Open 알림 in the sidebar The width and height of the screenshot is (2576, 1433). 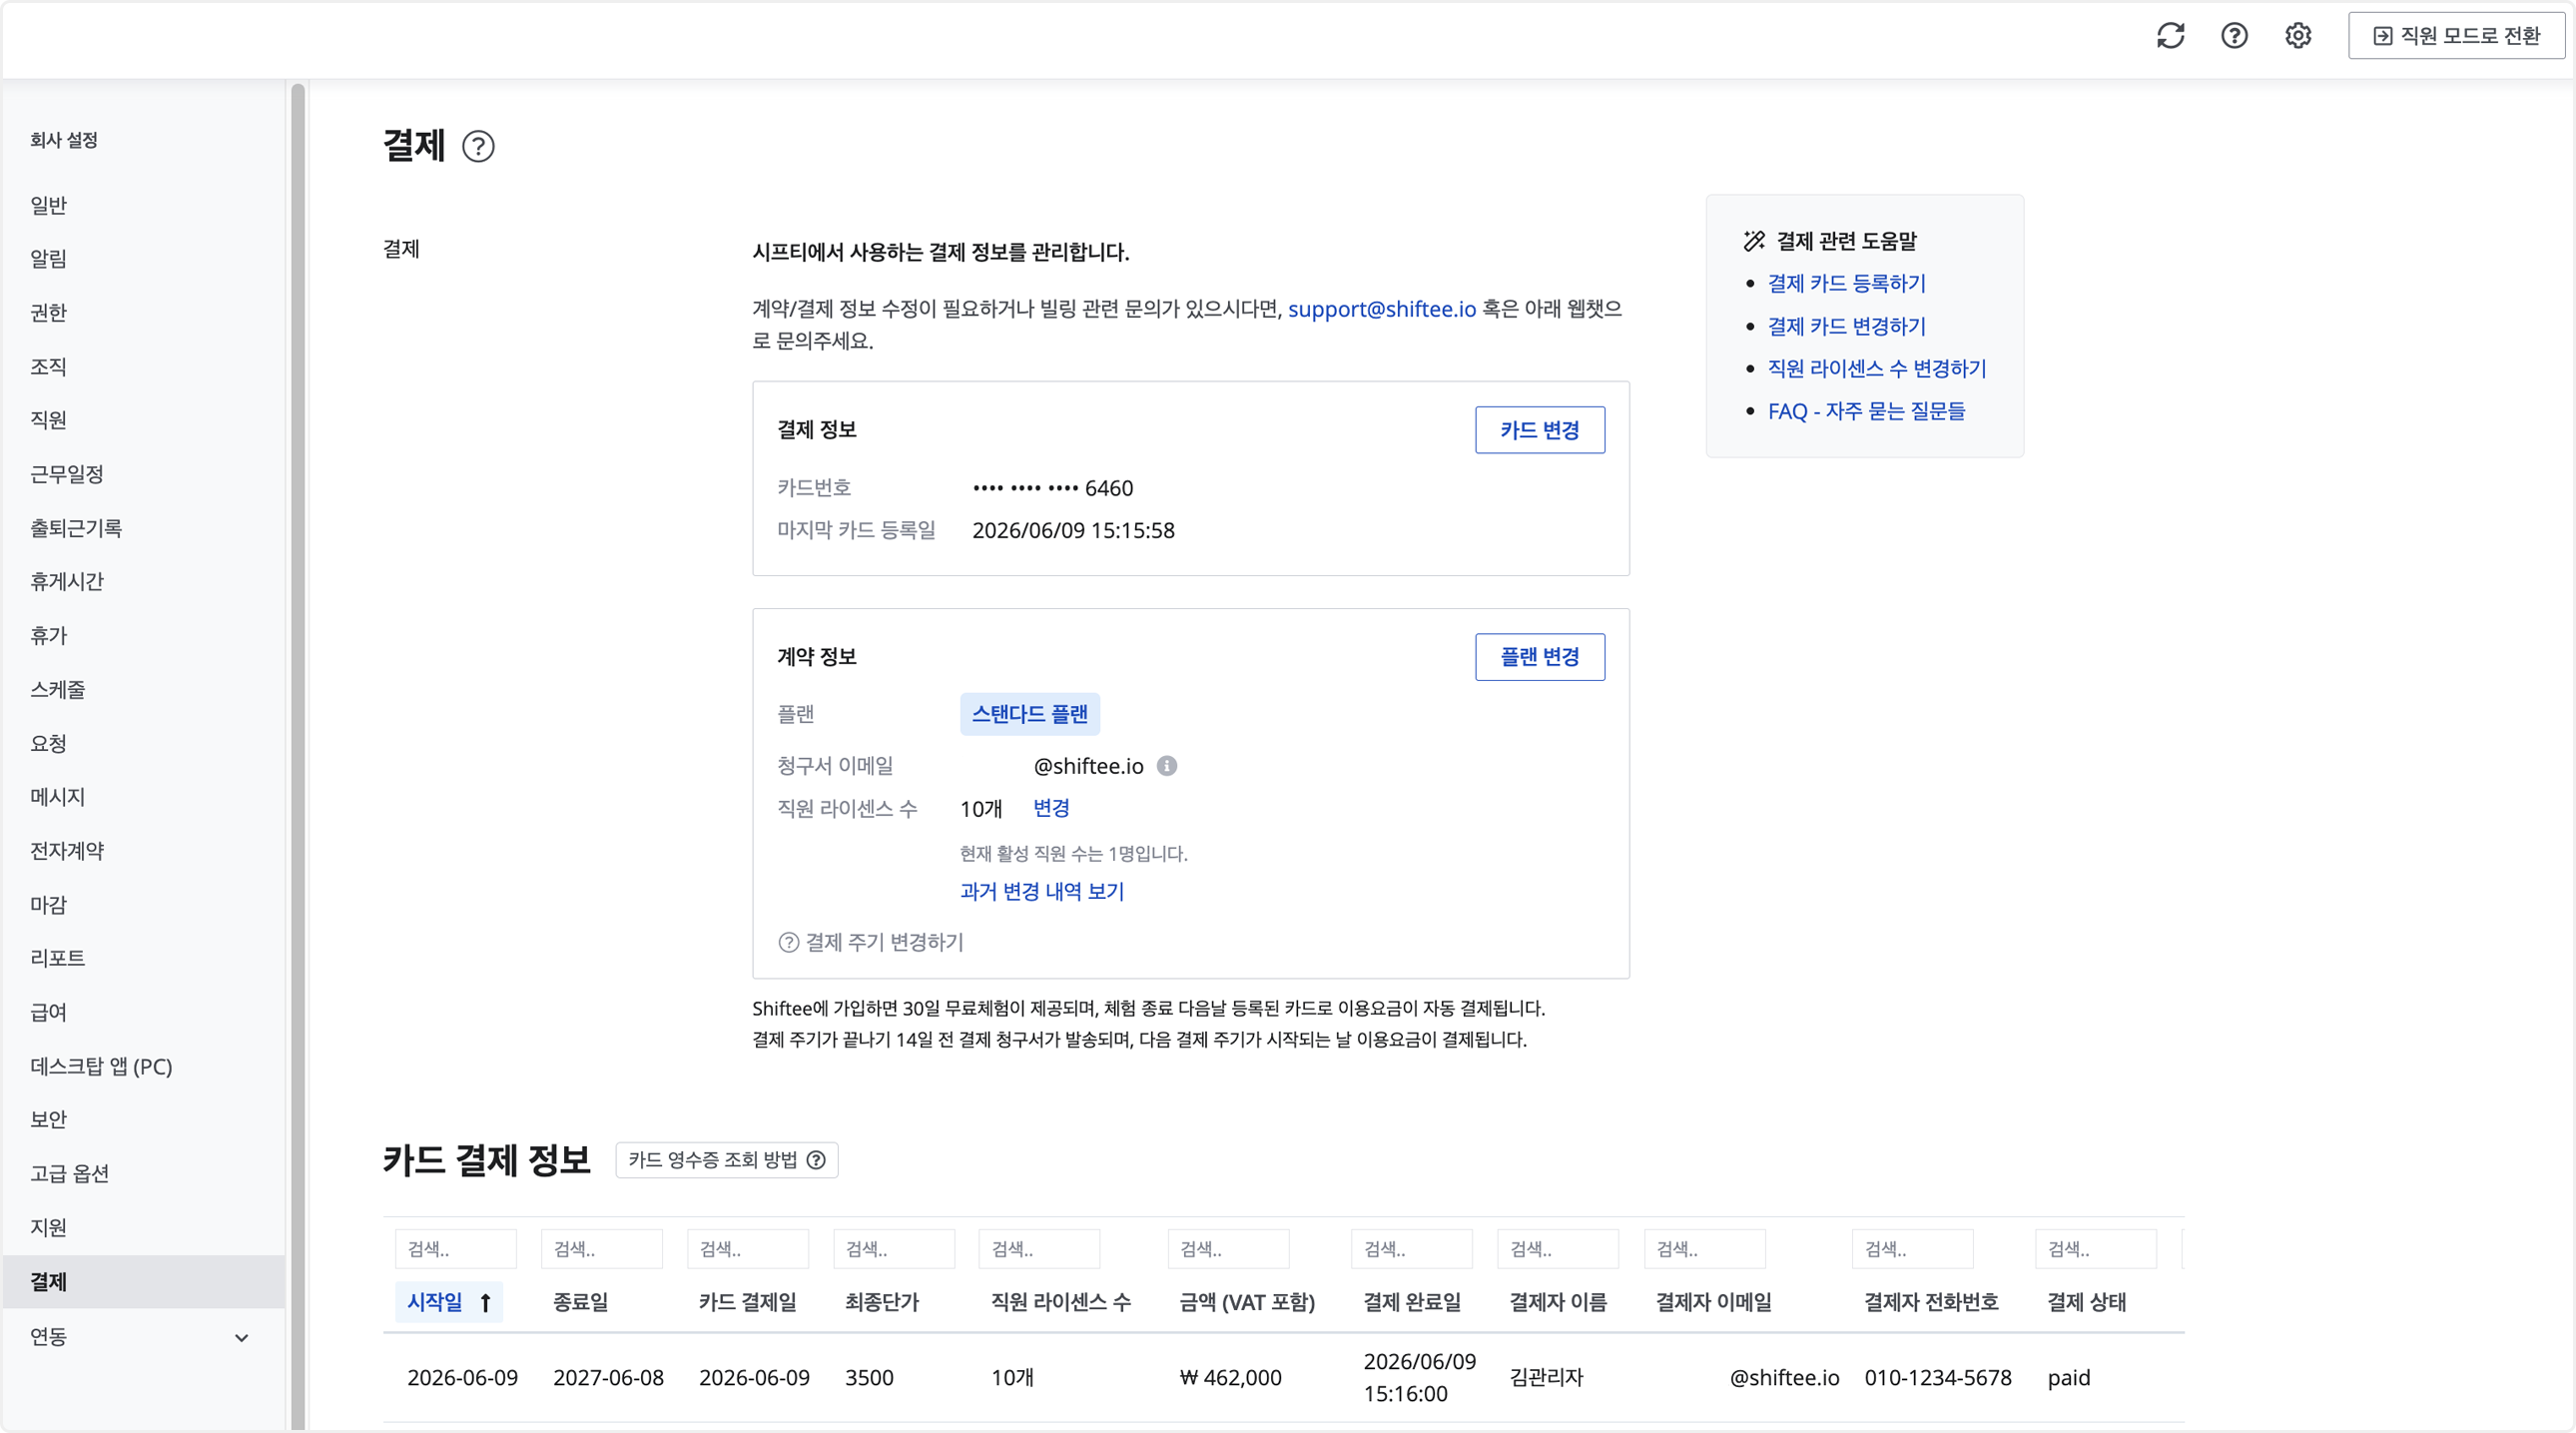pos(49,259)
